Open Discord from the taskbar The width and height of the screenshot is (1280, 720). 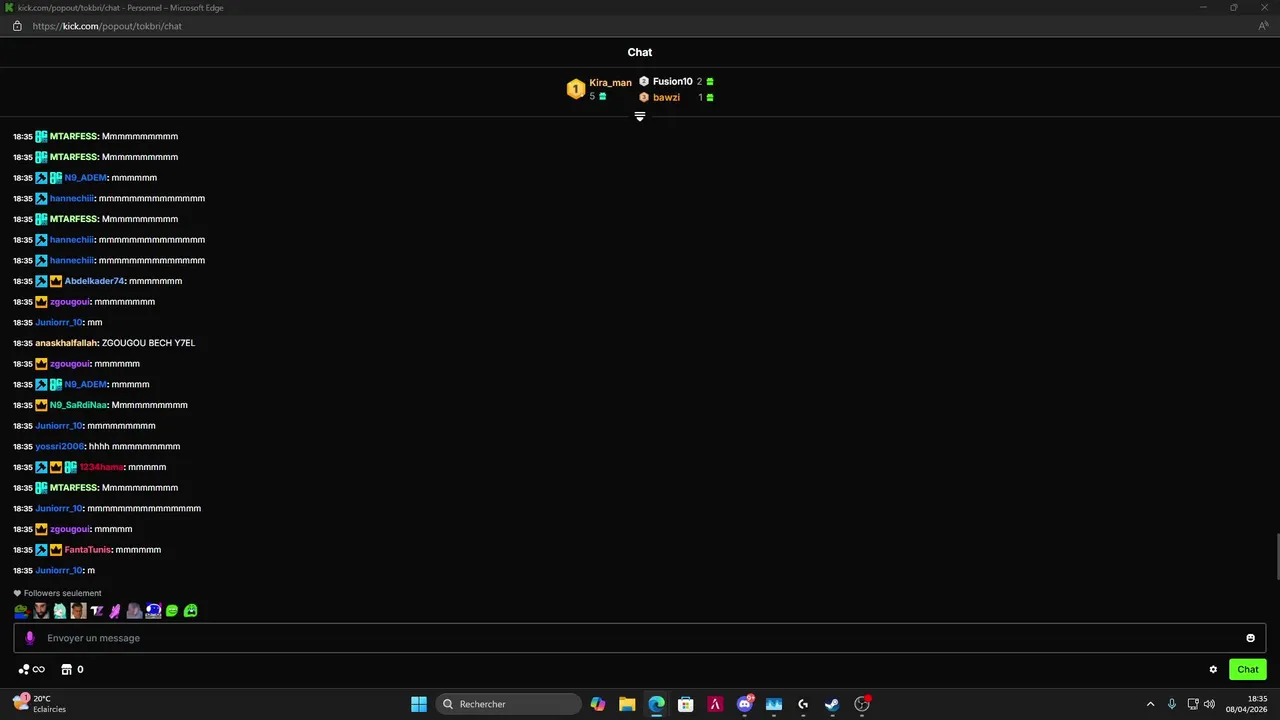[x=744, y=704]
